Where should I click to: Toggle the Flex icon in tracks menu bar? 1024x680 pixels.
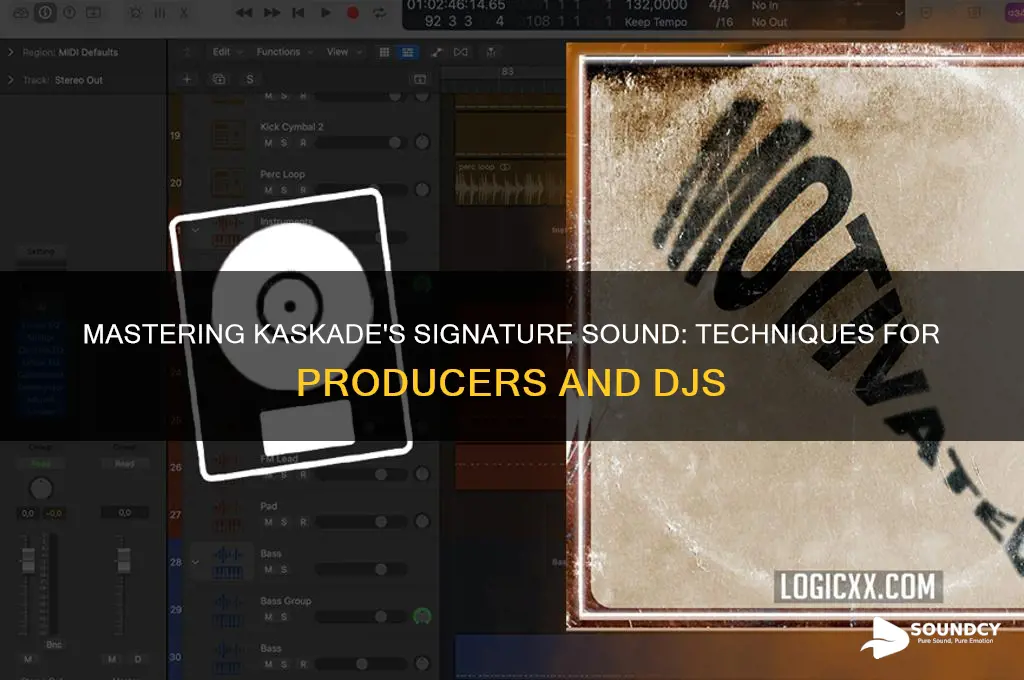pyautogui.click(x=461, y=52)
